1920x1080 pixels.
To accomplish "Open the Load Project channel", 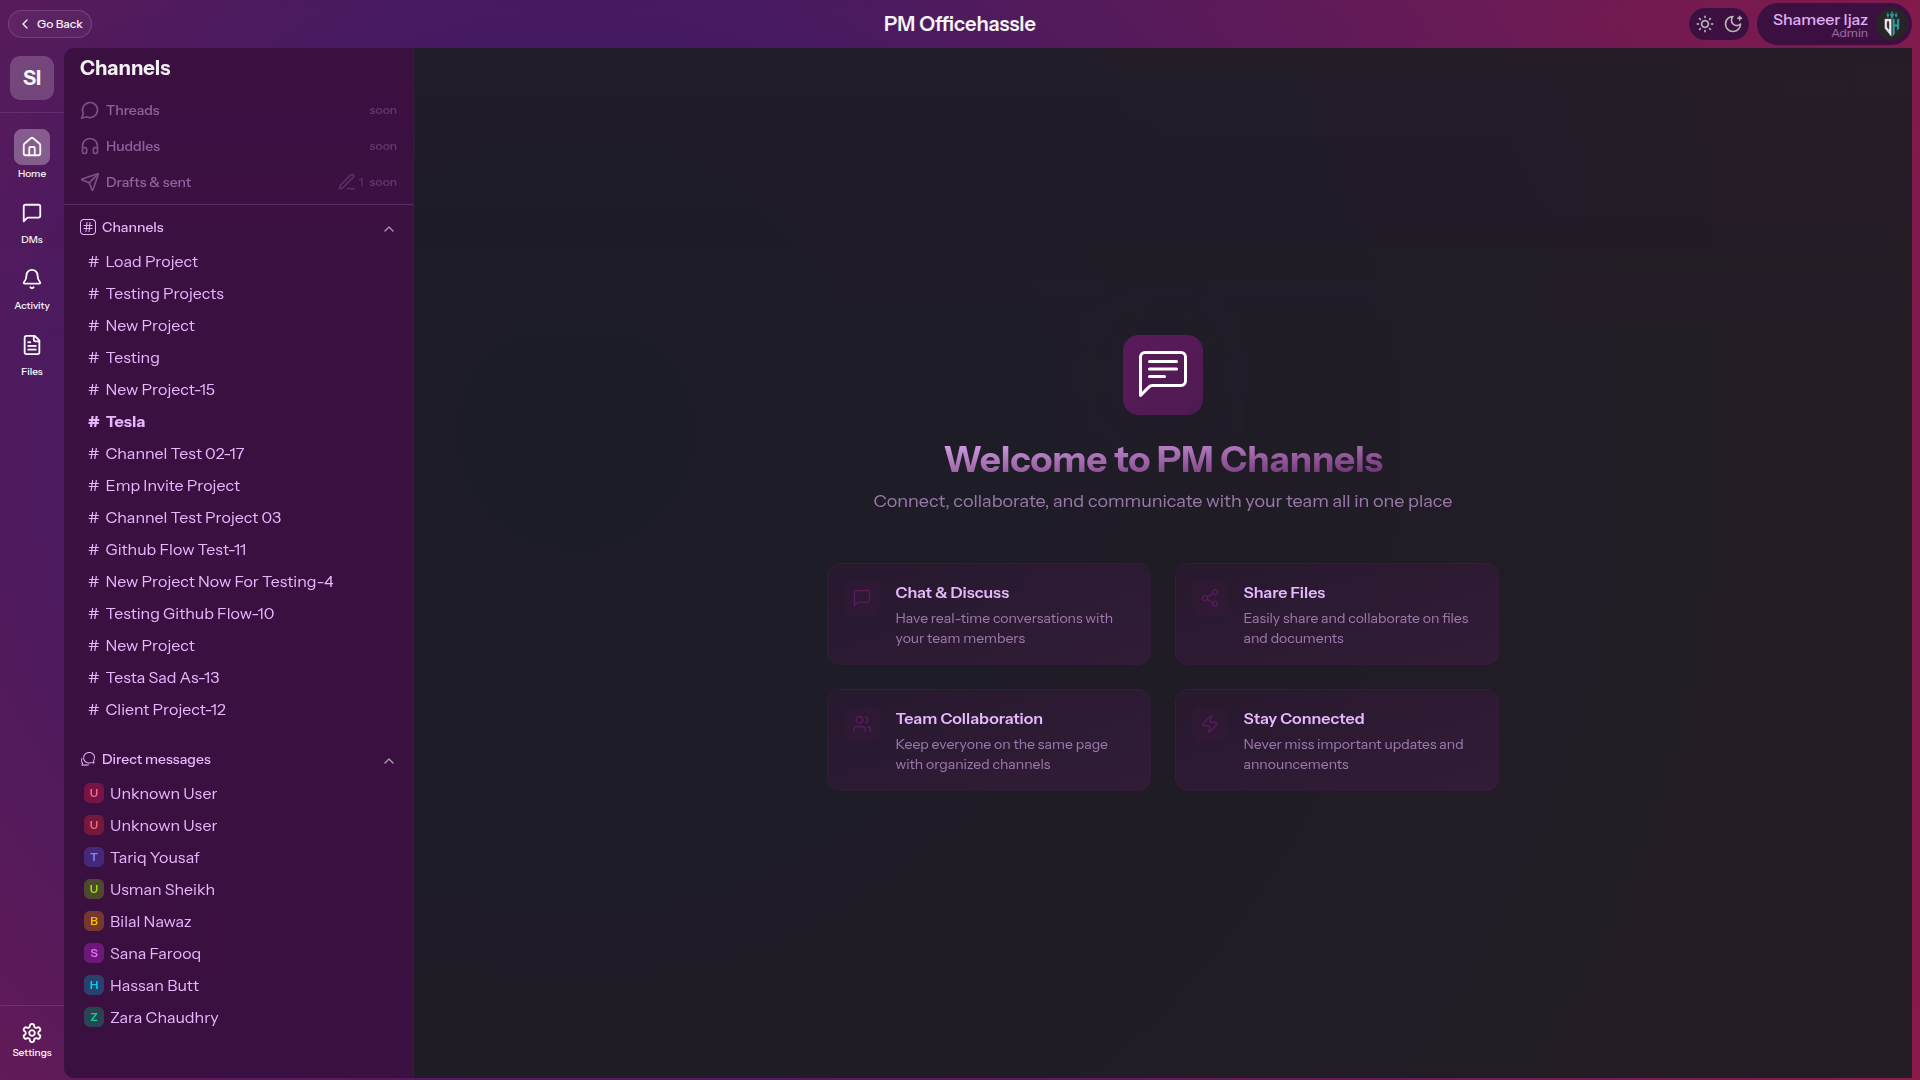I will coord(238,262).
